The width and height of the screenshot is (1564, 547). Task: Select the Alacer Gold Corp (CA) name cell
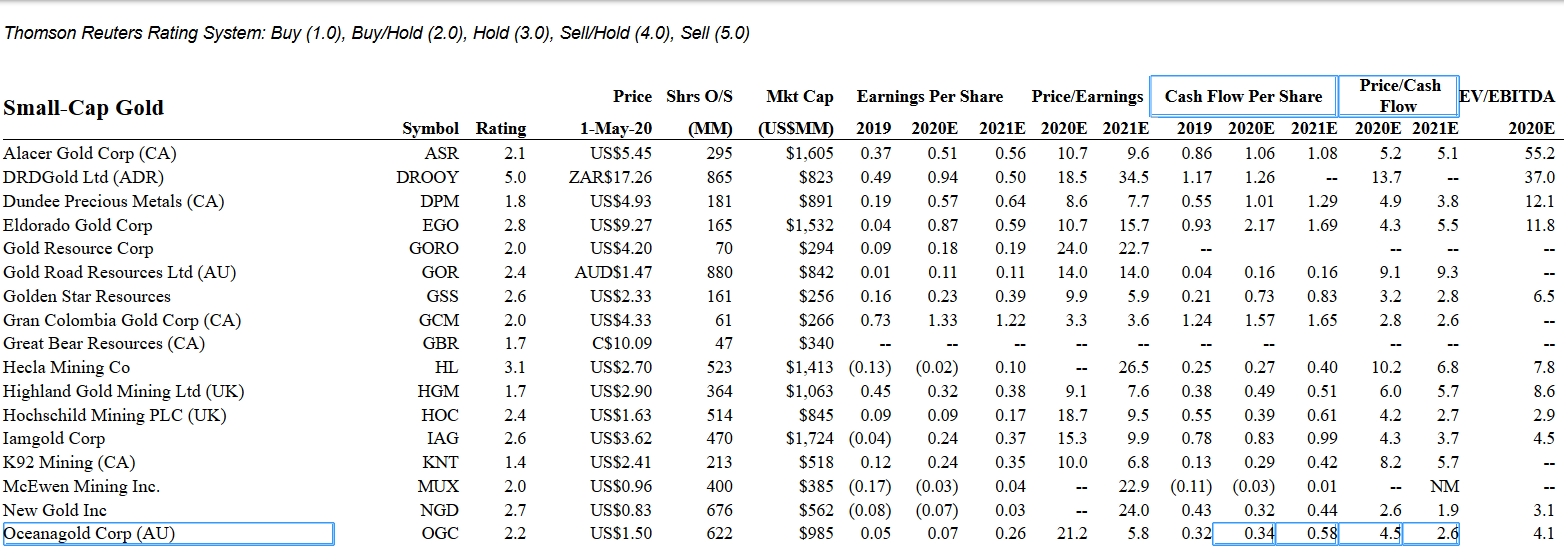click(x=89, y=153)
